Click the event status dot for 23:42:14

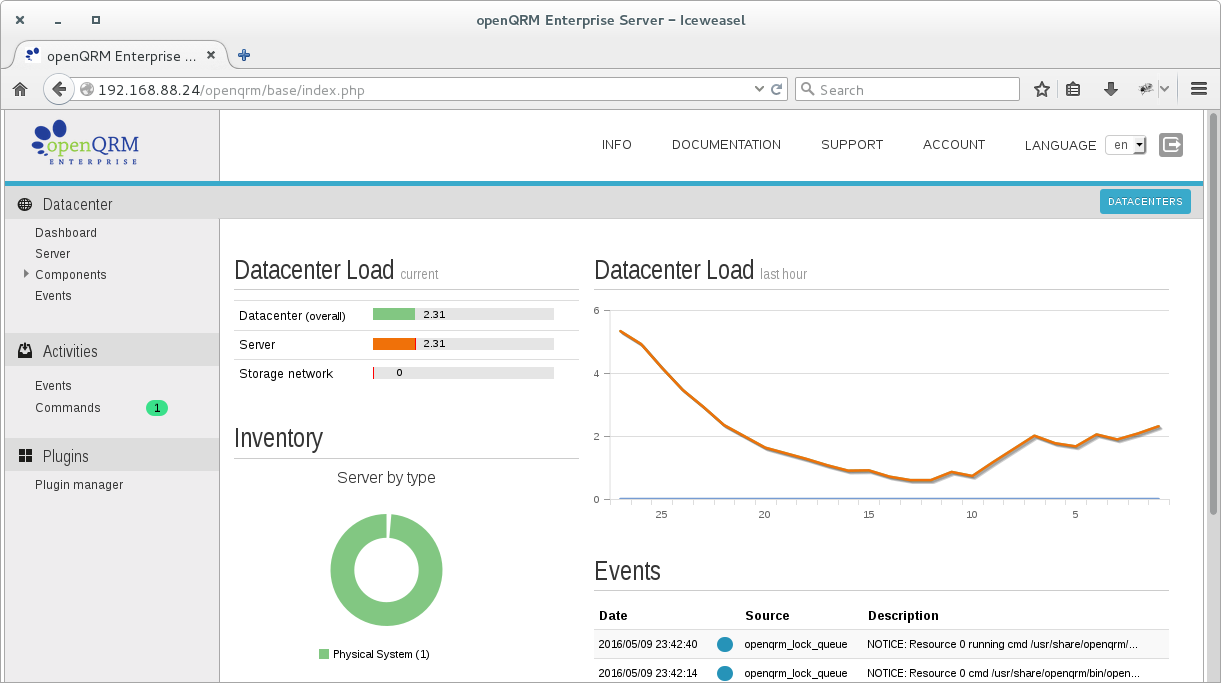point(725,674)
